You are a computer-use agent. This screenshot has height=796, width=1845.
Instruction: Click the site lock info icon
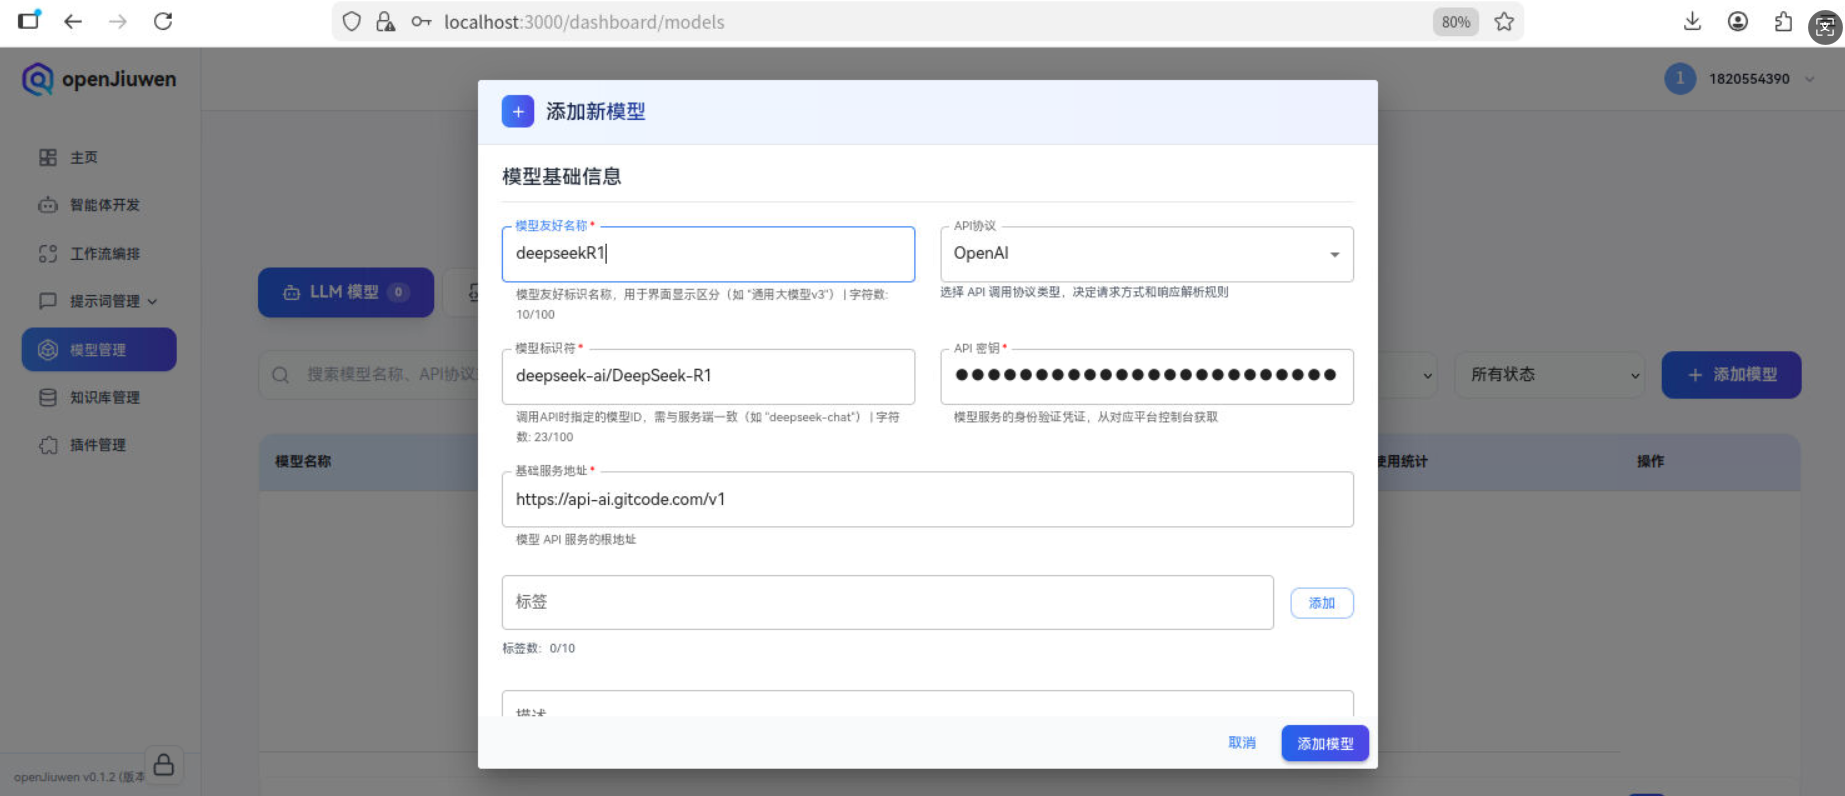385,21
